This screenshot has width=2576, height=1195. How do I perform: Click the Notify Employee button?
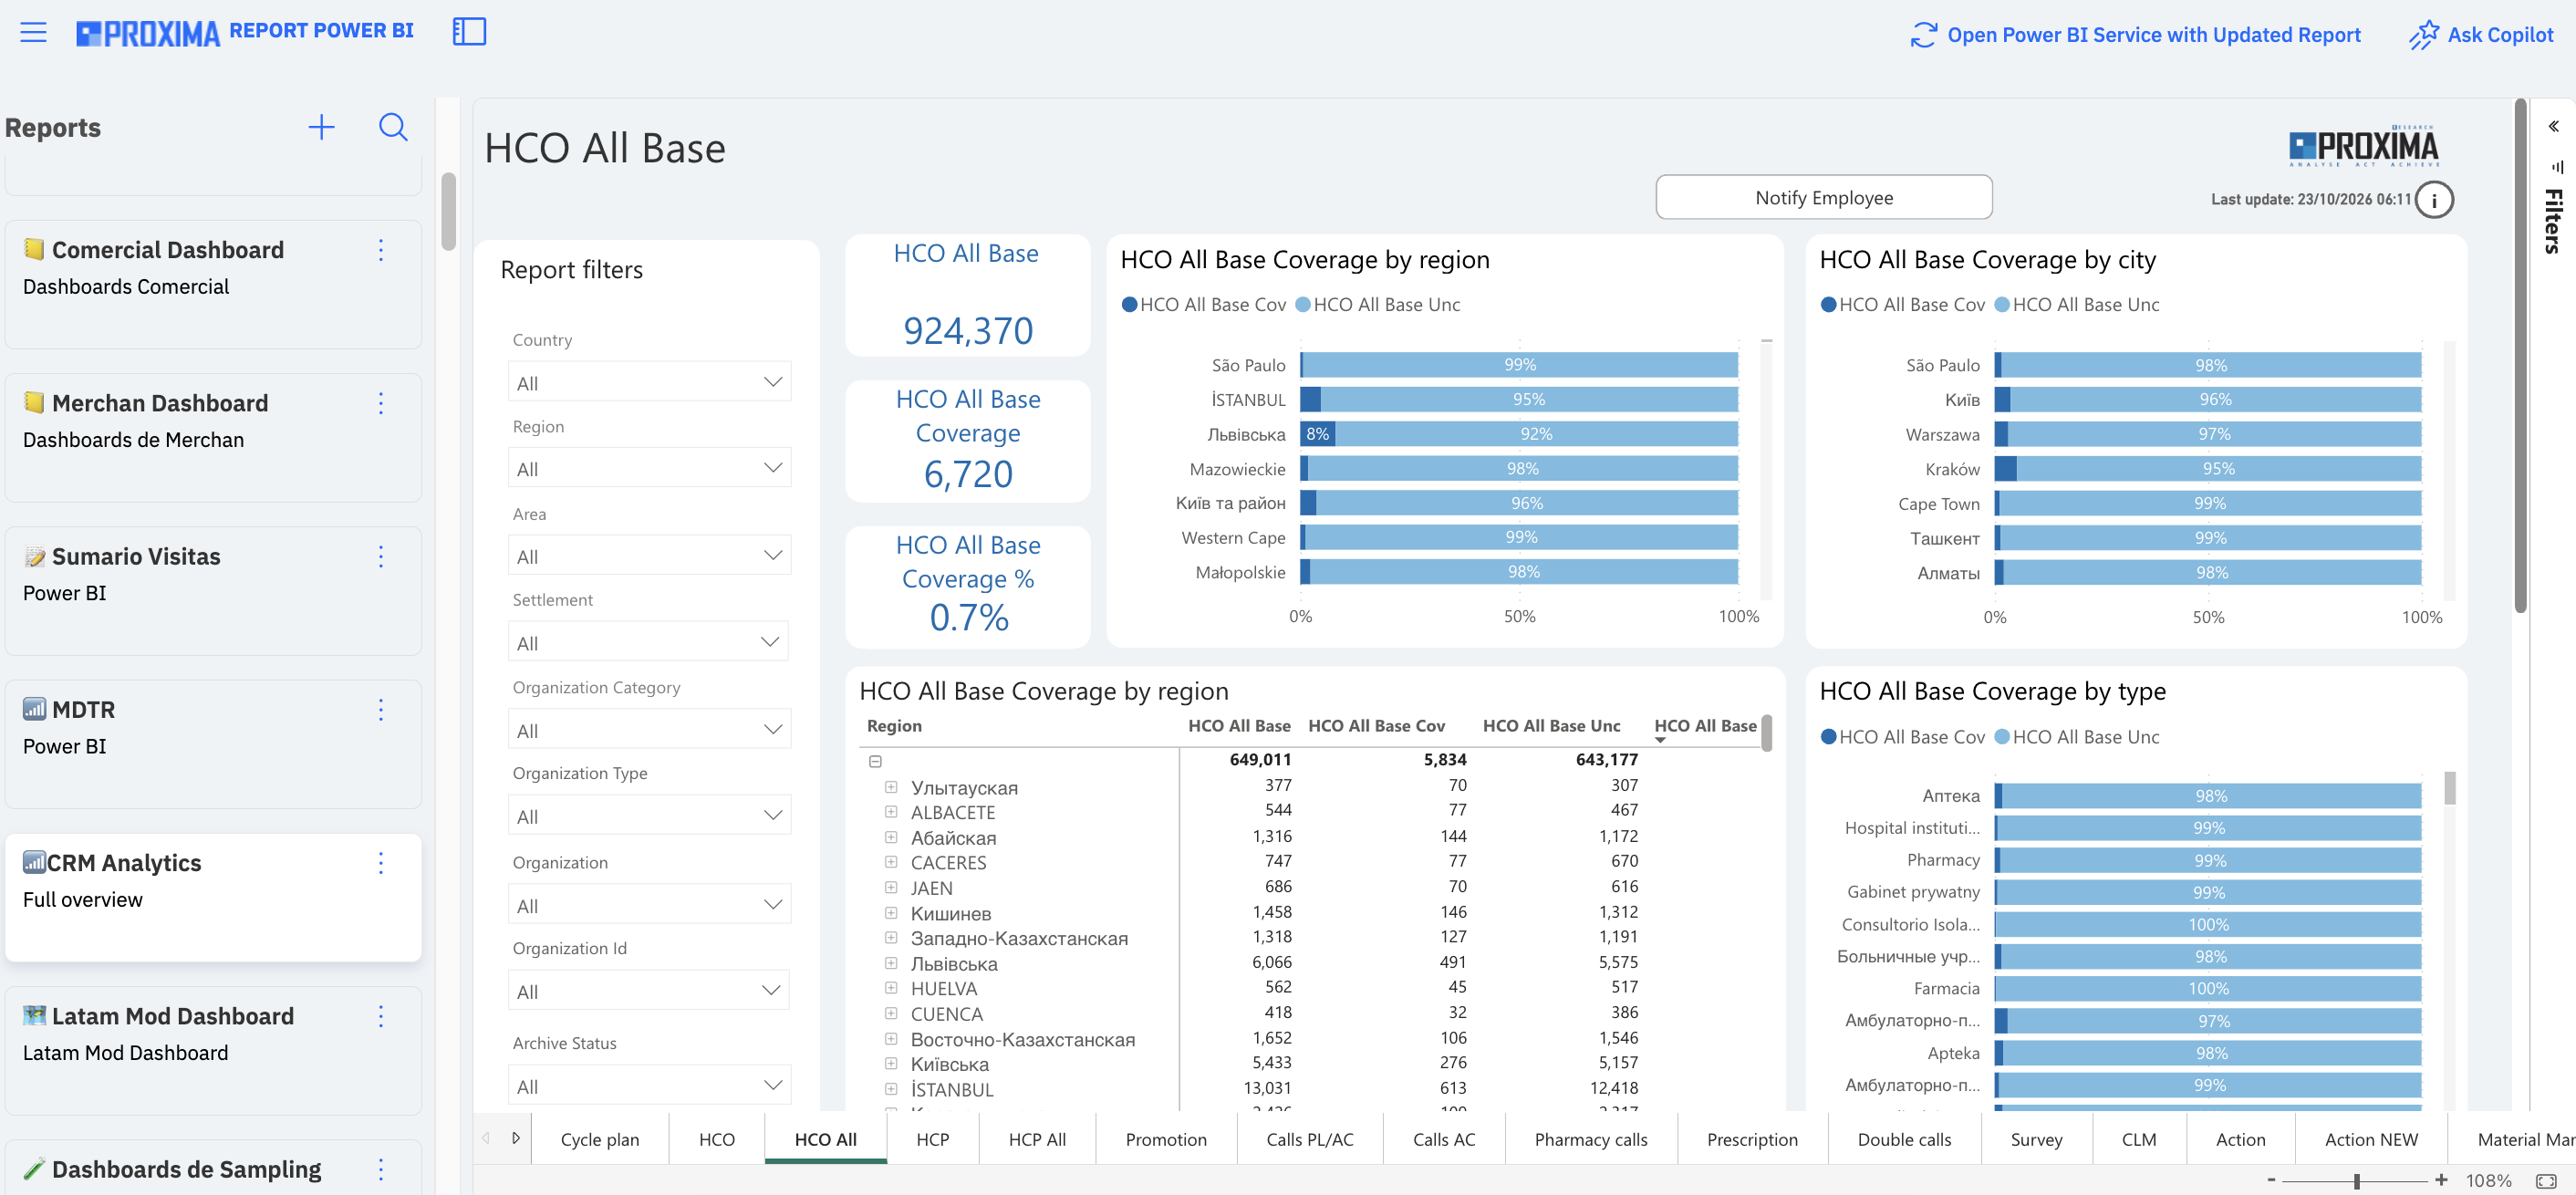click(x=1823, y=197)
